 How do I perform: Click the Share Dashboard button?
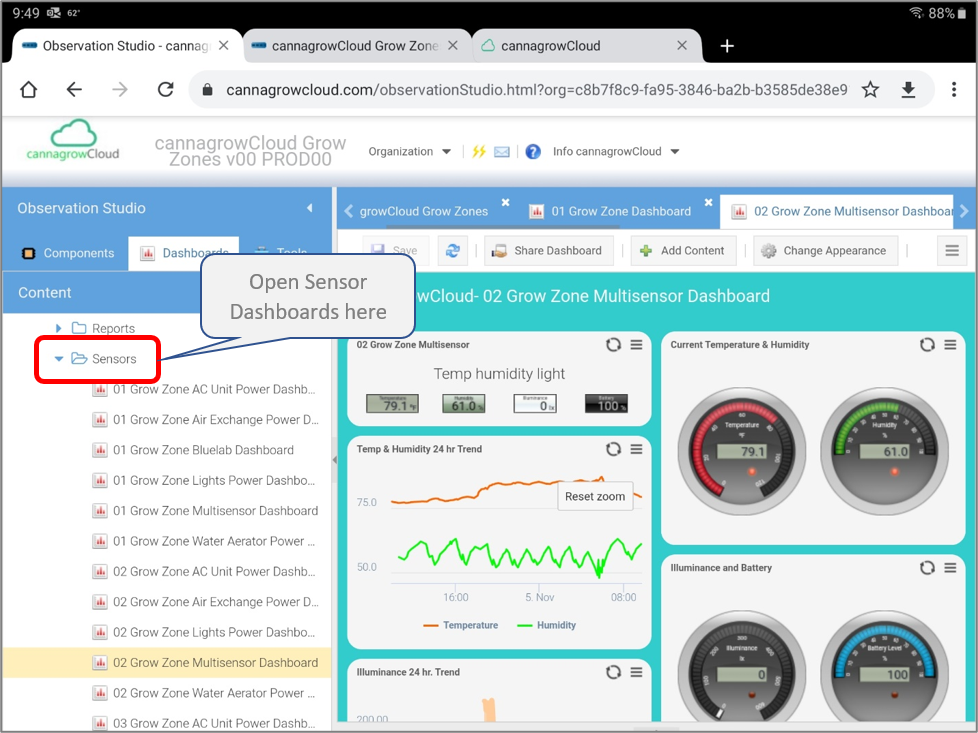547,251
